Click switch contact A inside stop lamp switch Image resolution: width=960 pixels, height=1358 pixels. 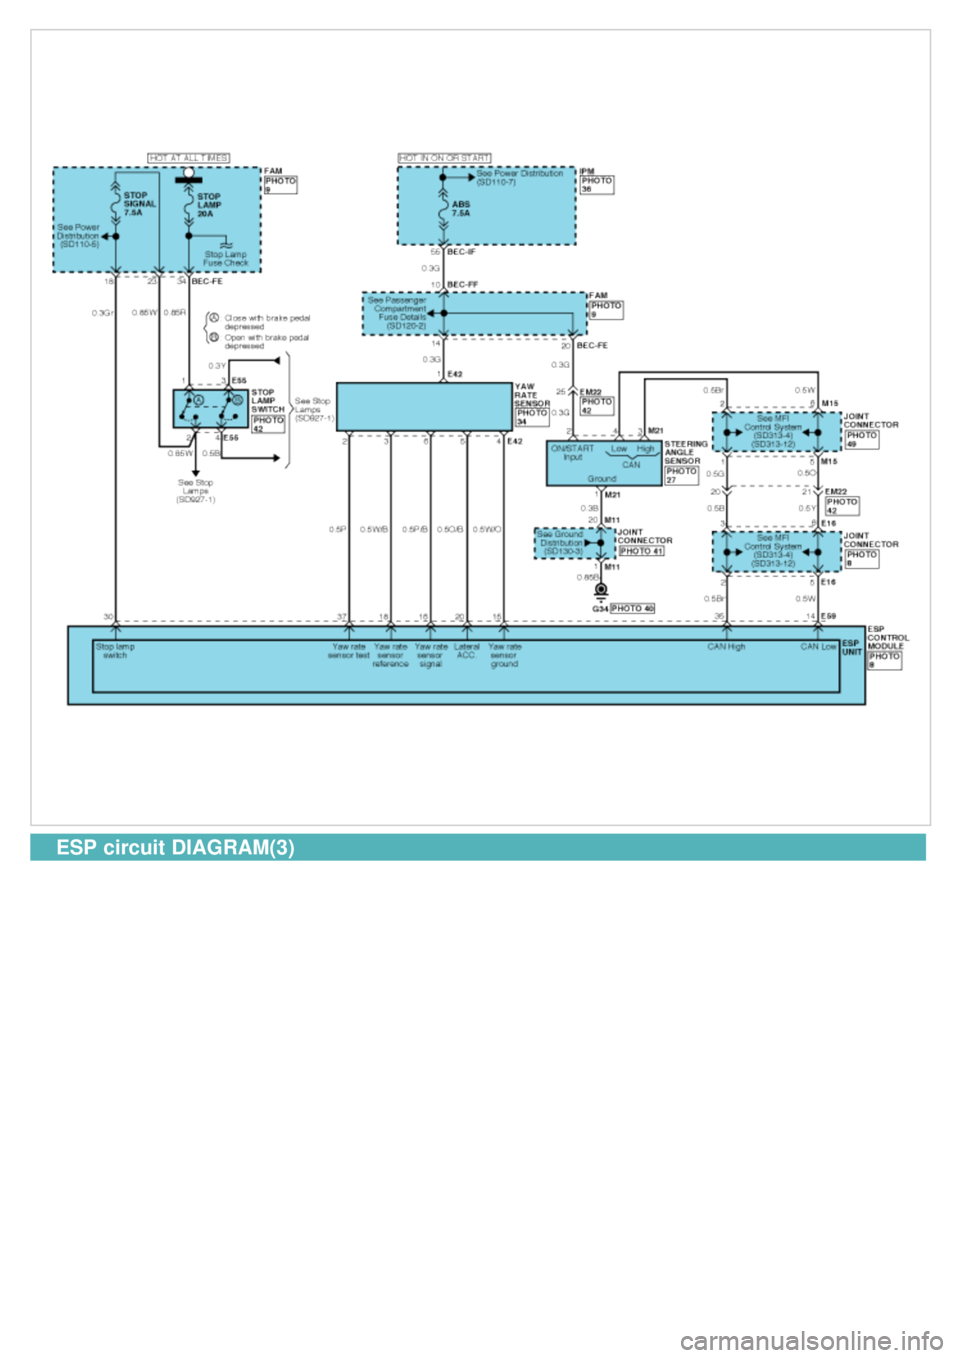198,401
